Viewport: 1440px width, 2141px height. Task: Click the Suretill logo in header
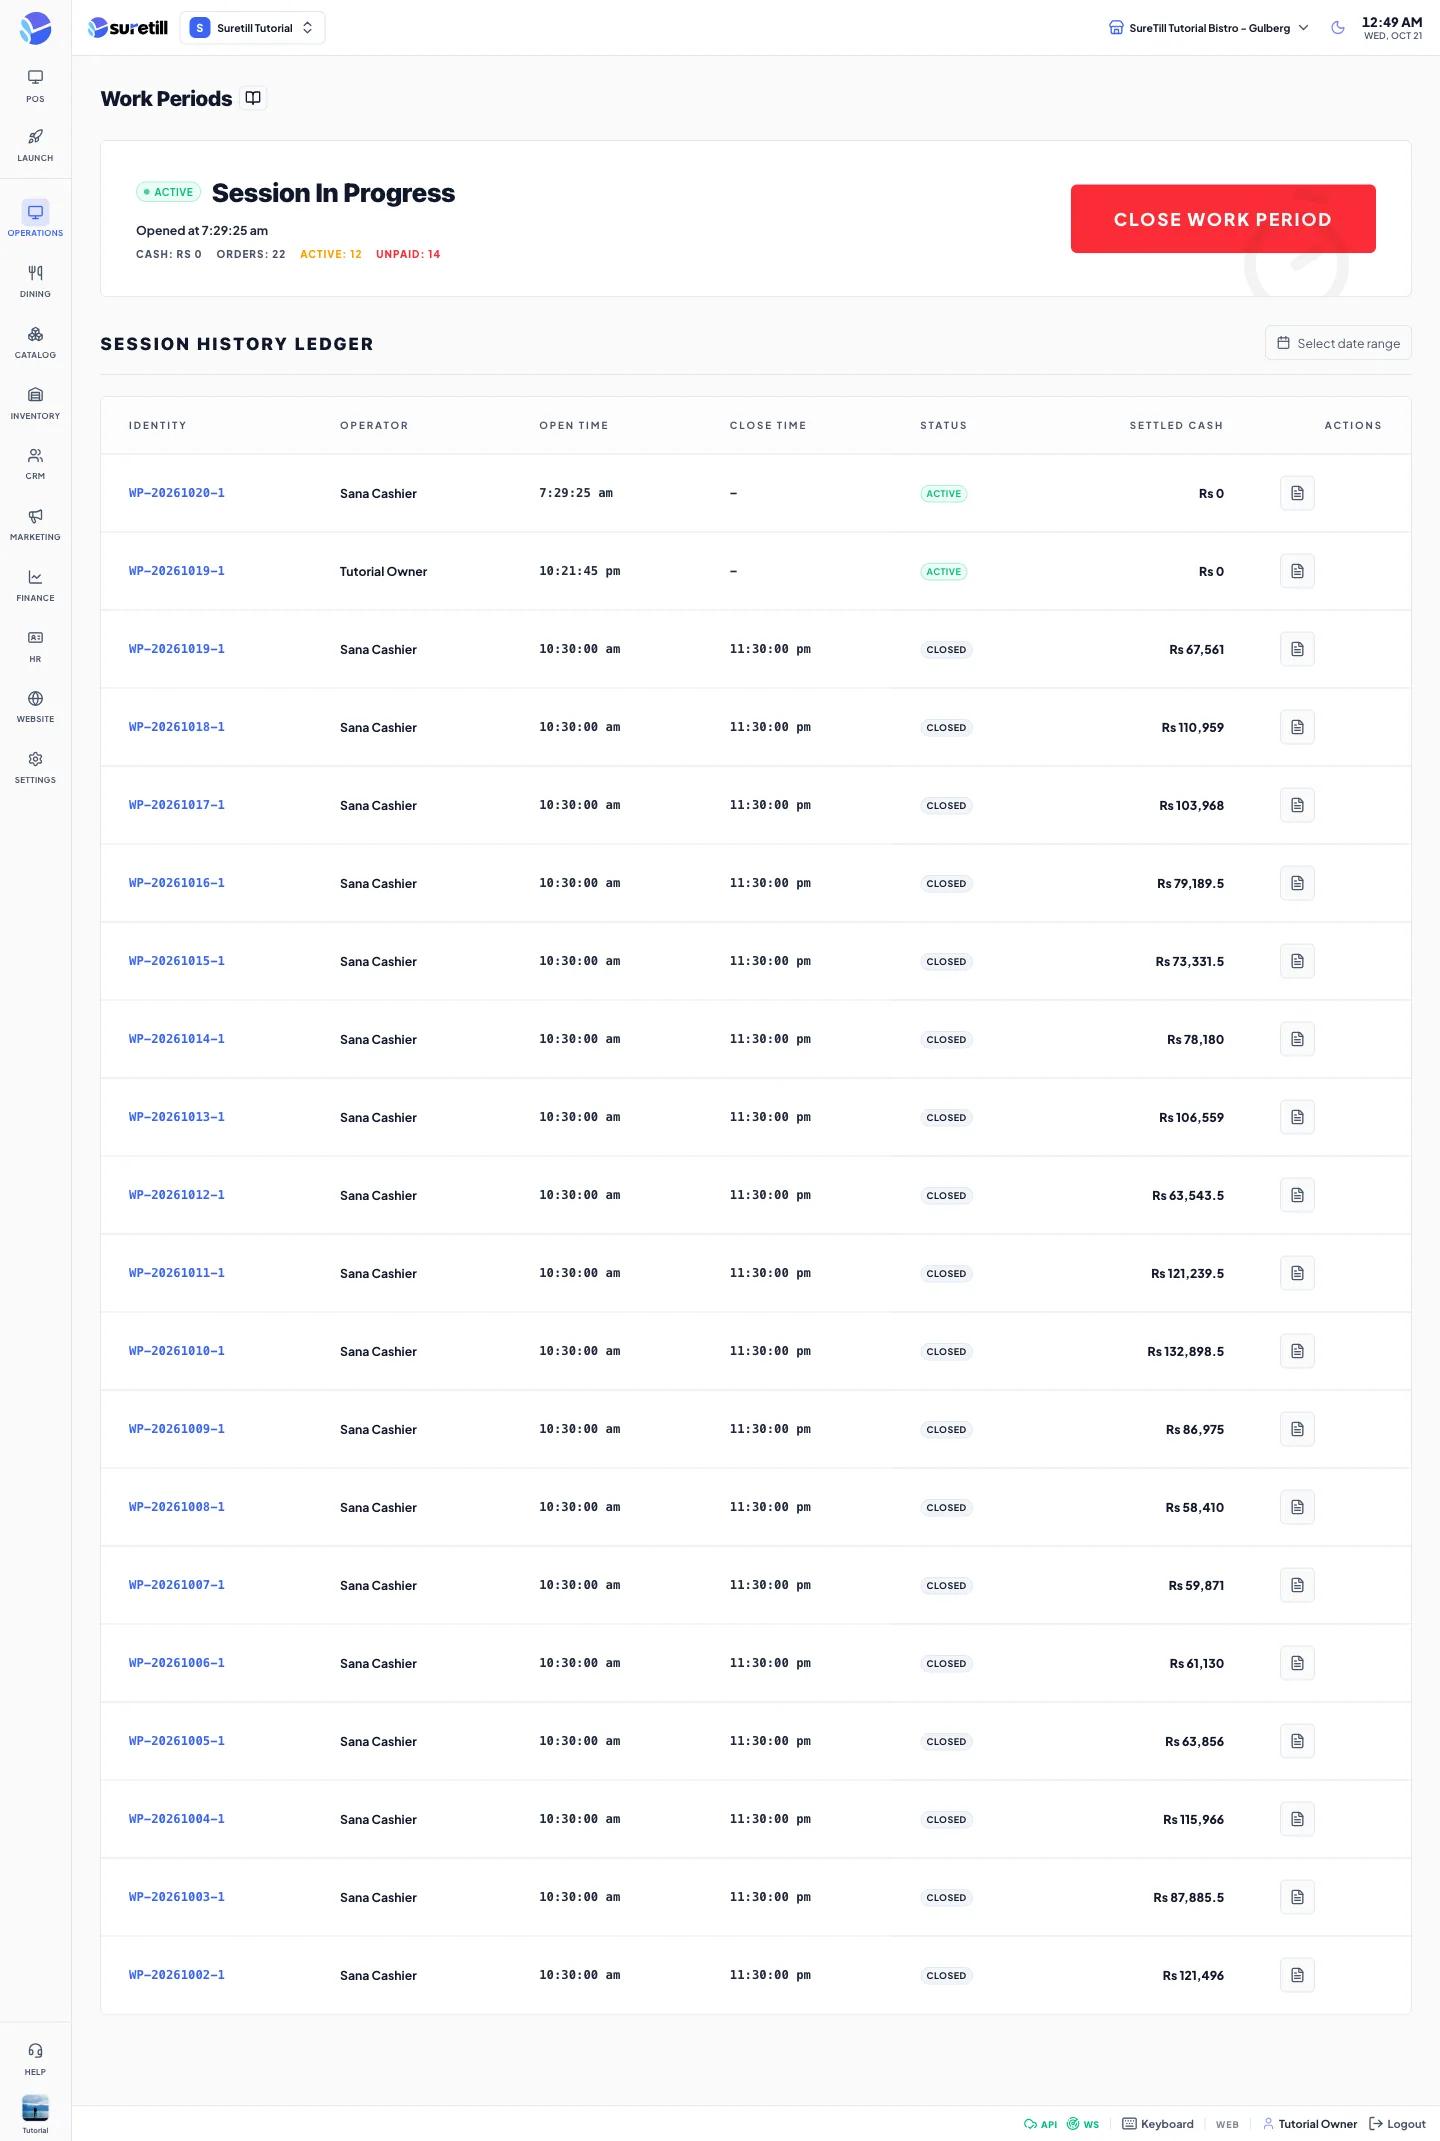(x=128, y=28)
